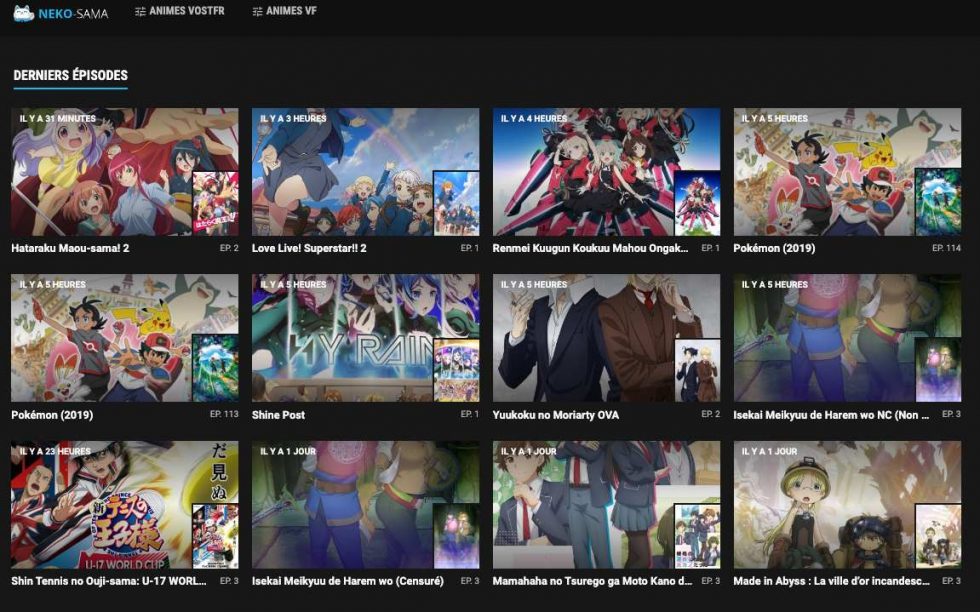980x612 pixels.
Task: Click Mamahaha no Tsurego ga Moto Kano title
Action: [592, 581]
